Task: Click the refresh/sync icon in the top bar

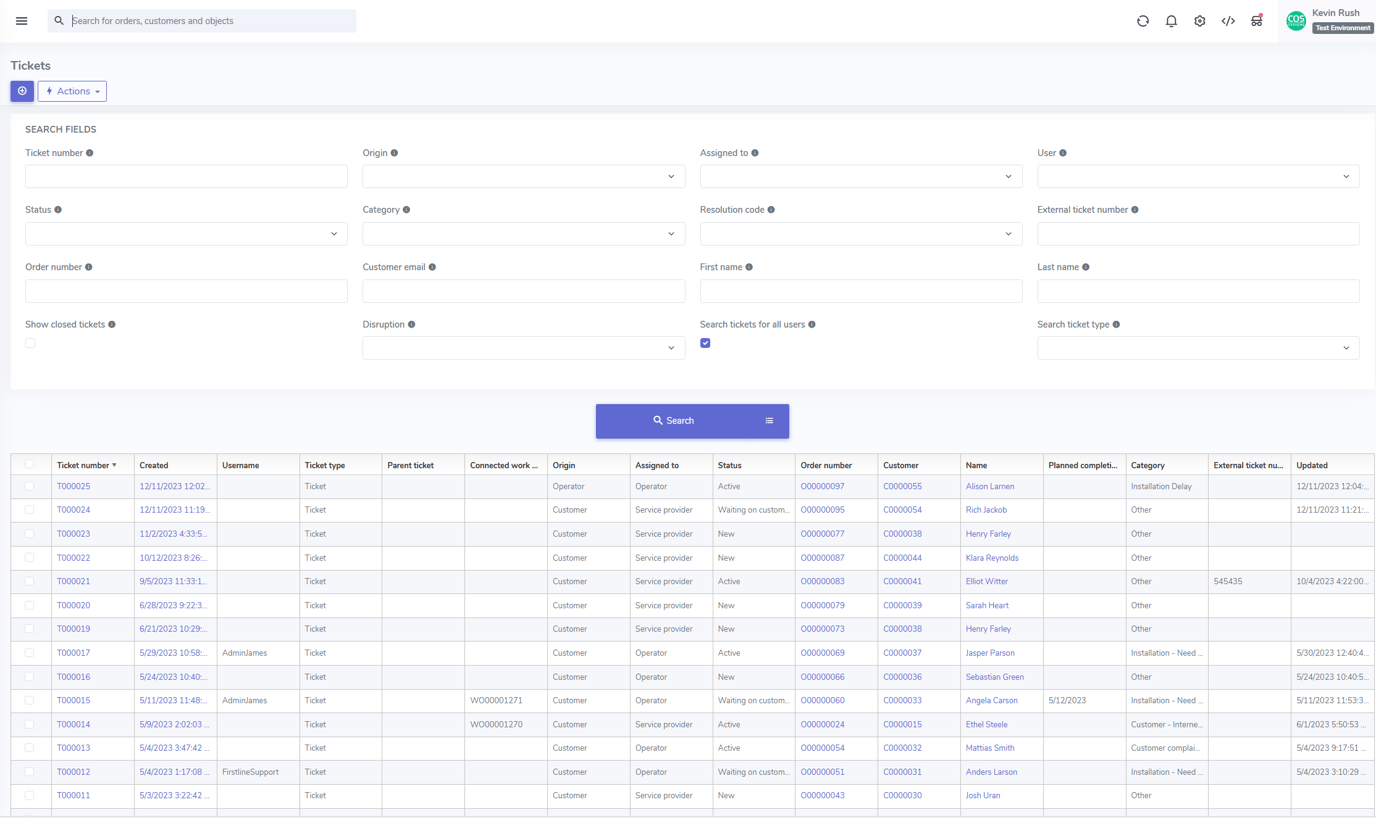Action: tap(1143, 20)
